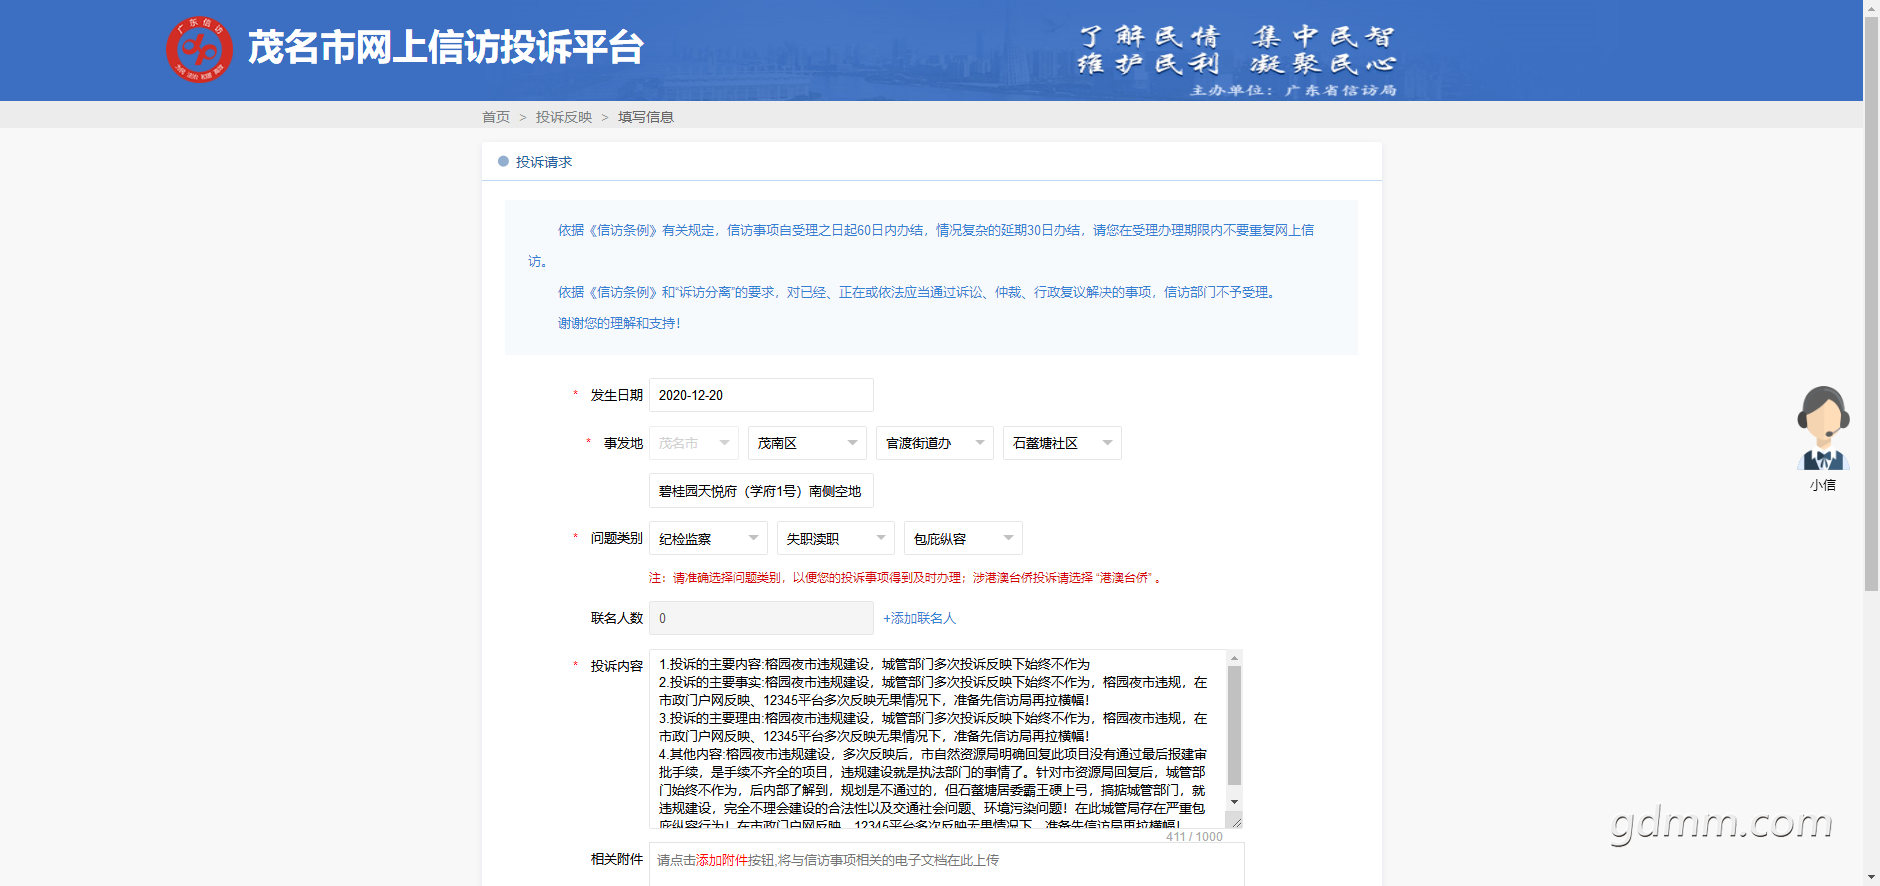Open the 失职渎职 subcategory dropdown
1880x886 pixels.
(x=835, y=538)
